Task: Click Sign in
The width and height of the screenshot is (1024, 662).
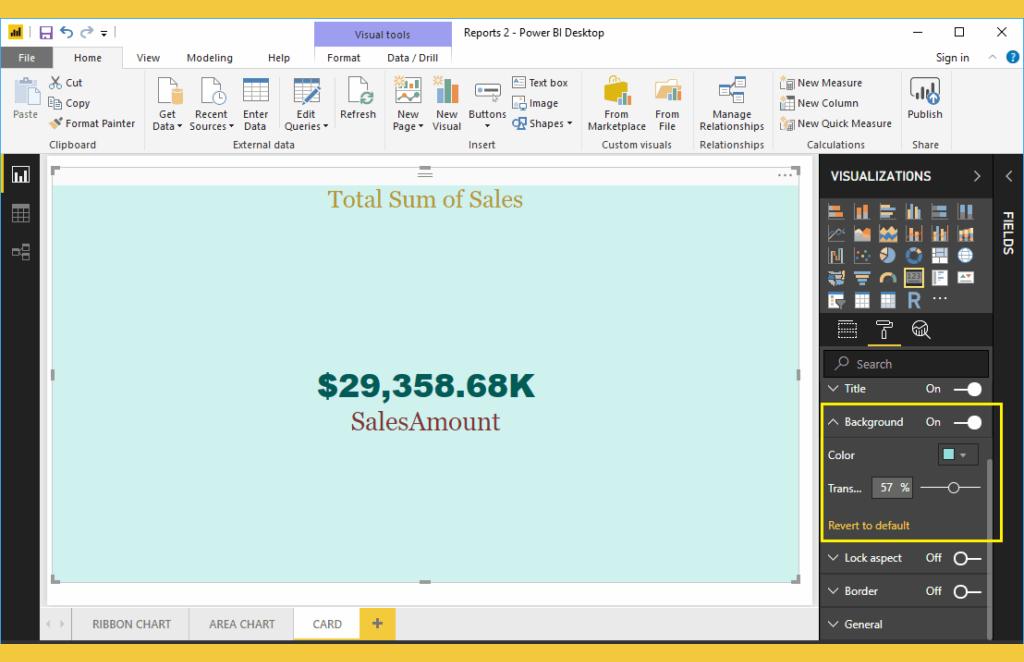Action: click(x=952, y=57)
